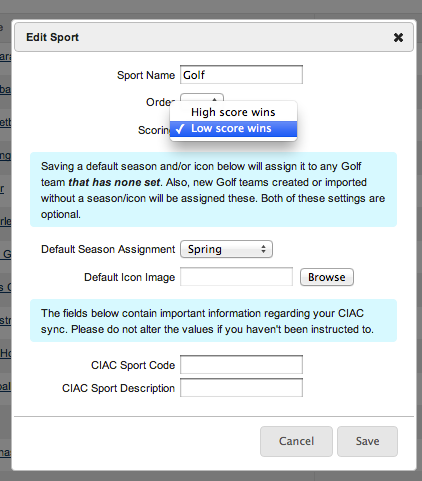Click the Browse button for icon image
This screenshot has height=481, width=422.
(327, 277)
